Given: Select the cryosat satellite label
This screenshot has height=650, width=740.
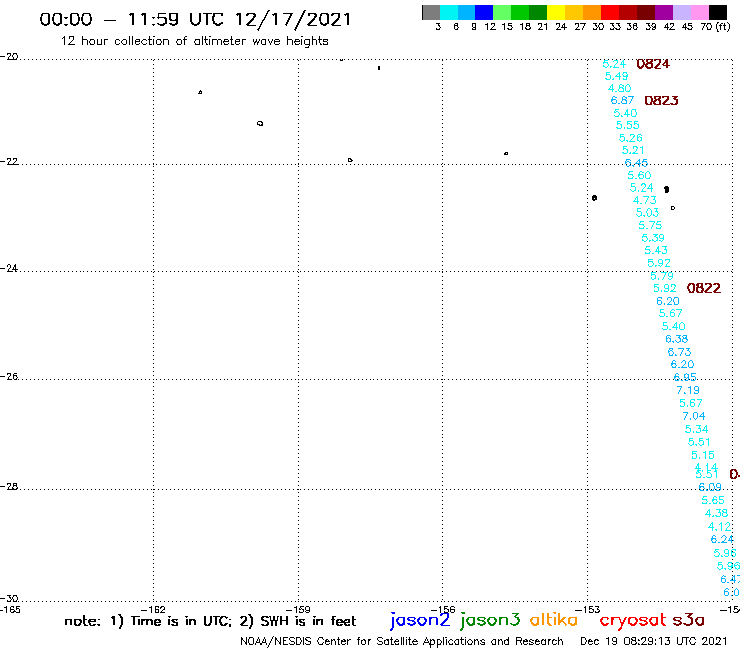Looking at the screenshot, I should point(632,619).
